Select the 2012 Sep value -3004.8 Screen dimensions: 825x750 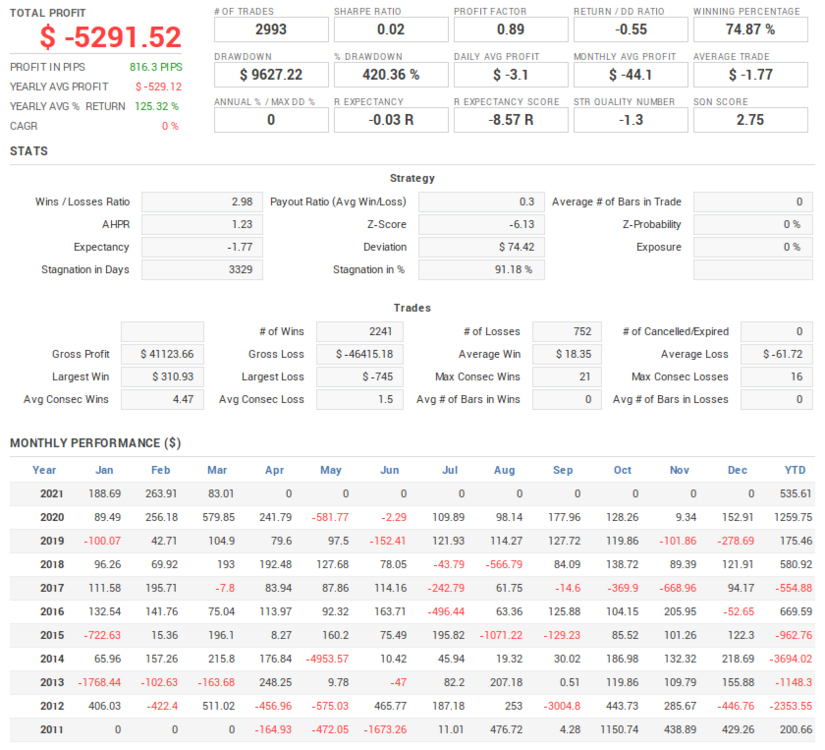[562, 706]
